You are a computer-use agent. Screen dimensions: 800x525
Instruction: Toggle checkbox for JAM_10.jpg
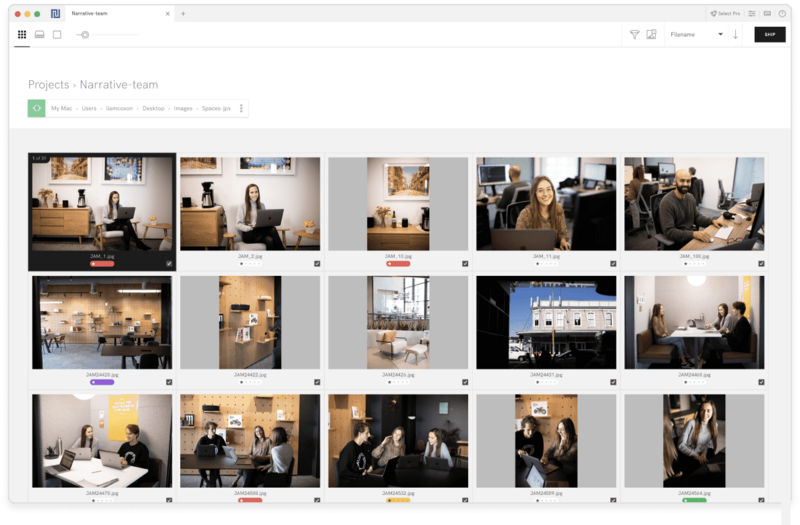tap(465, 264)
